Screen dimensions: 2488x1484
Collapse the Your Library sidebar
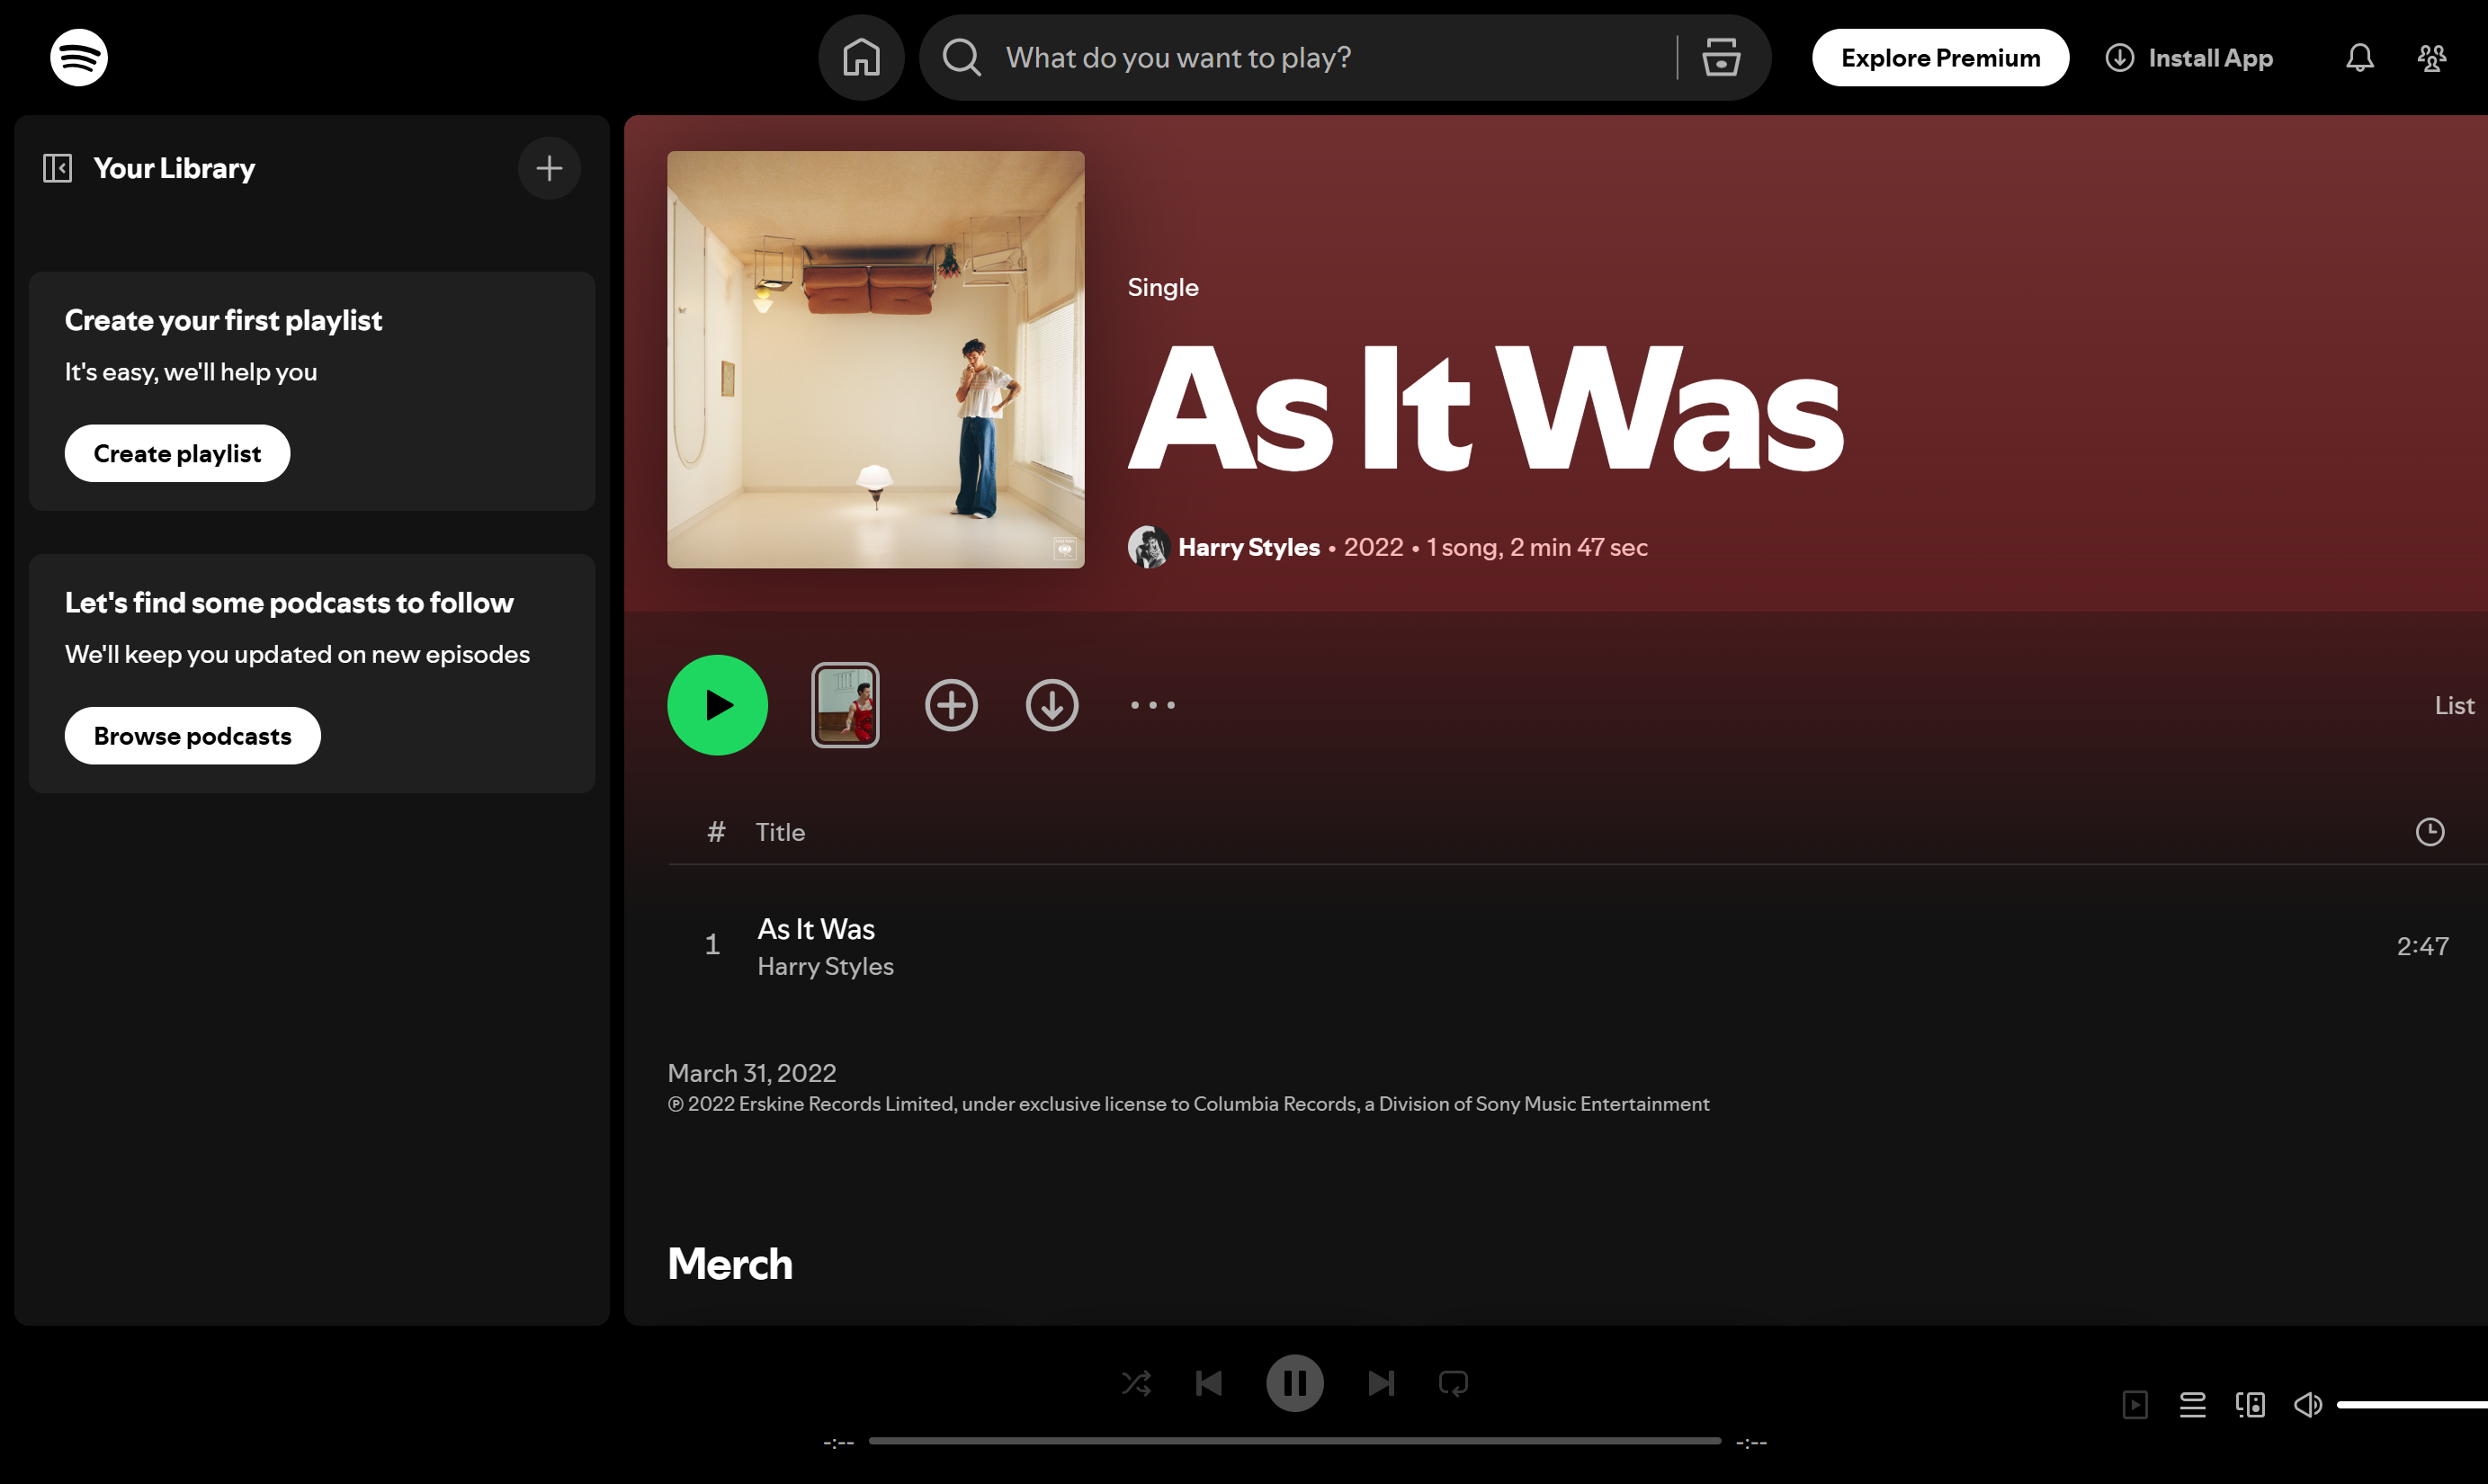pos(57,168)
